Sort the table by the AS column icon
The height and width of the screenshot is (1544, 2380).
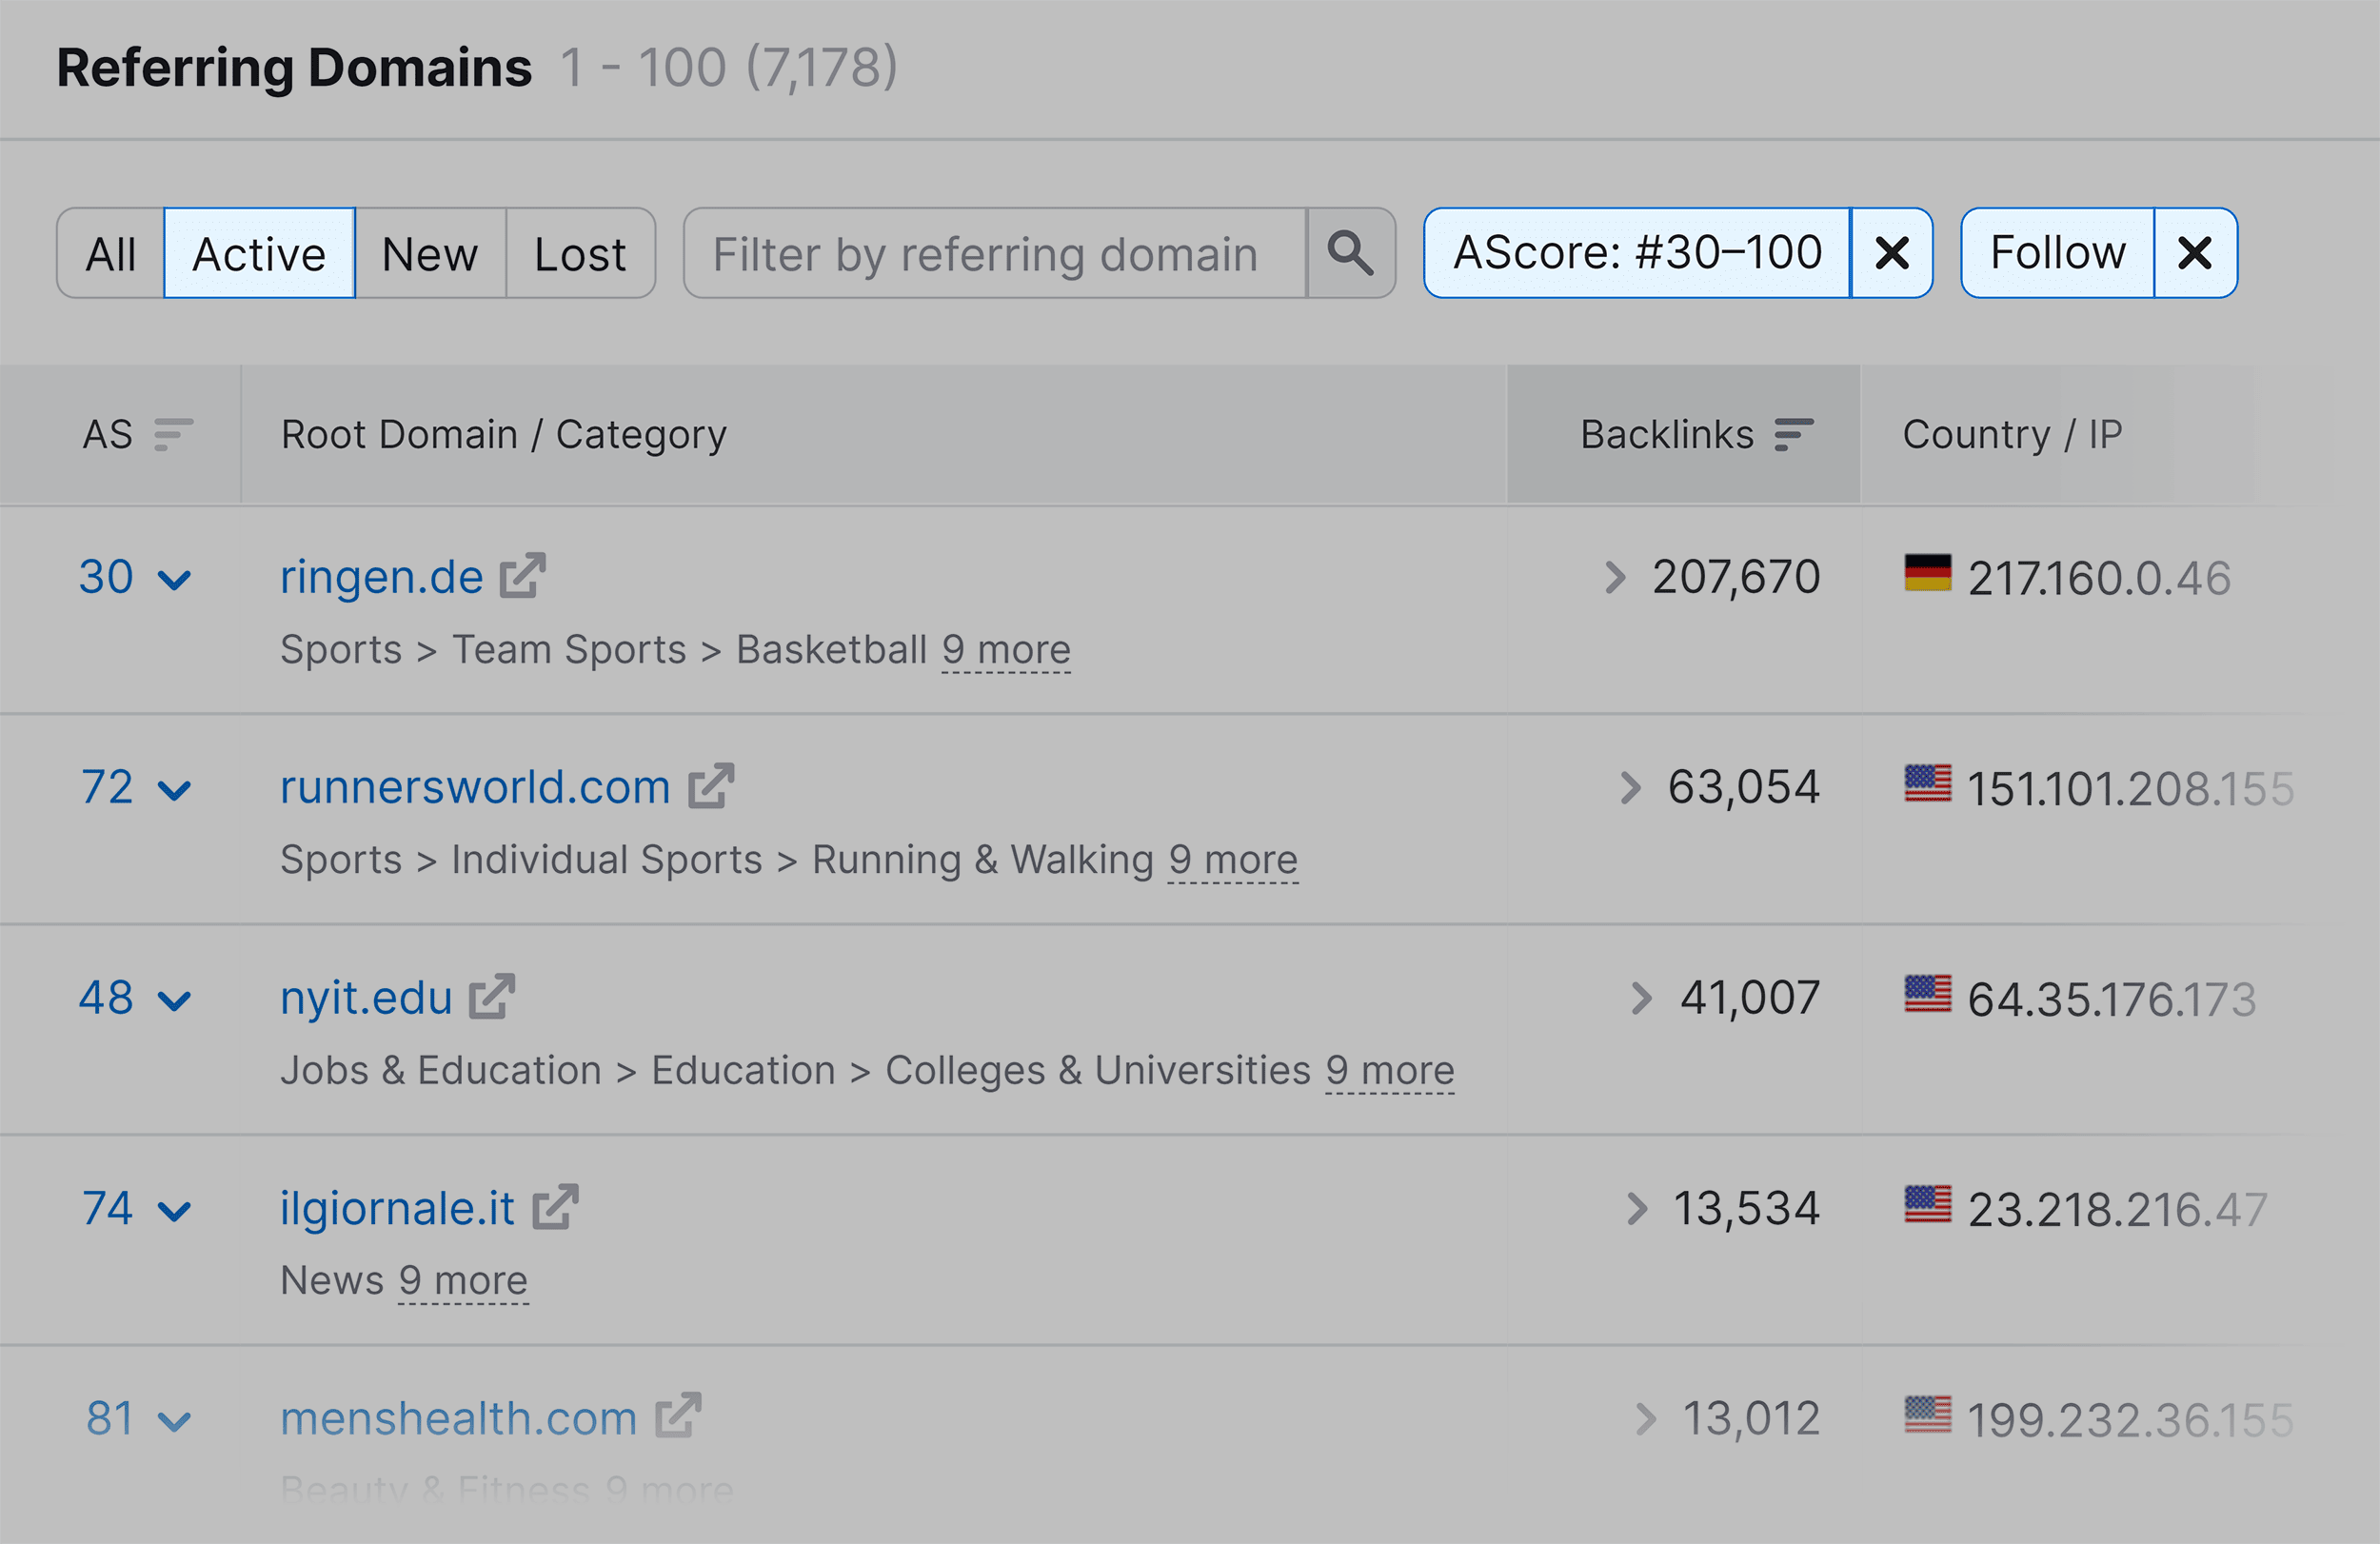coord(171,434)
